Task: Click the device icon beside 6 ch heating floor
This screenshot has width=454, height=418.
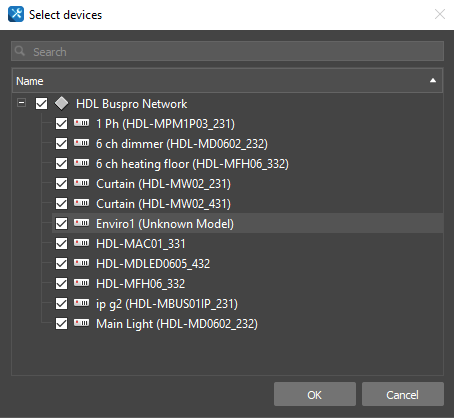Action: tap(81, 163)
